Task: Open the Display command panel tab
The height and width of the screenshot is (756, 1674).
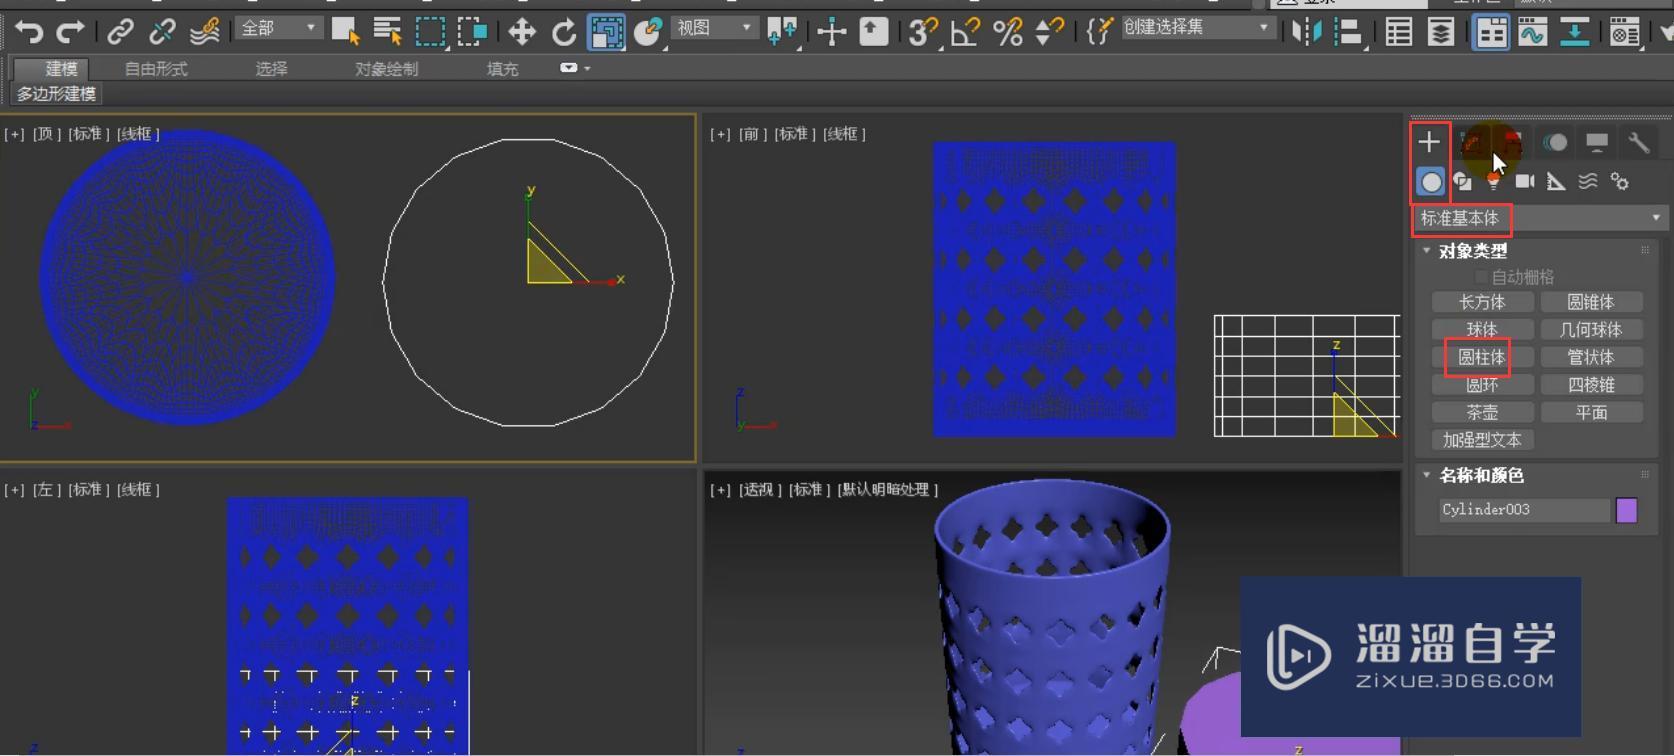Action: (1597, 142)
